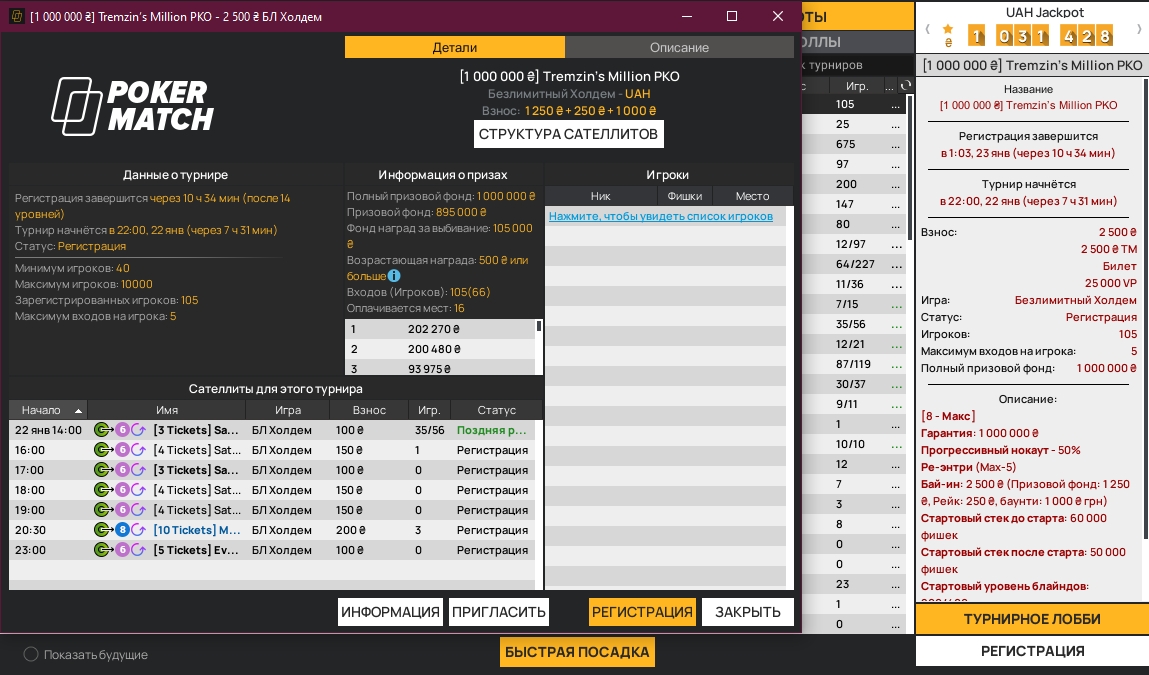Sort satellites by Имя column
Image resolution: width=1149 pixels, height=675 pixels.
pos(167,410)
